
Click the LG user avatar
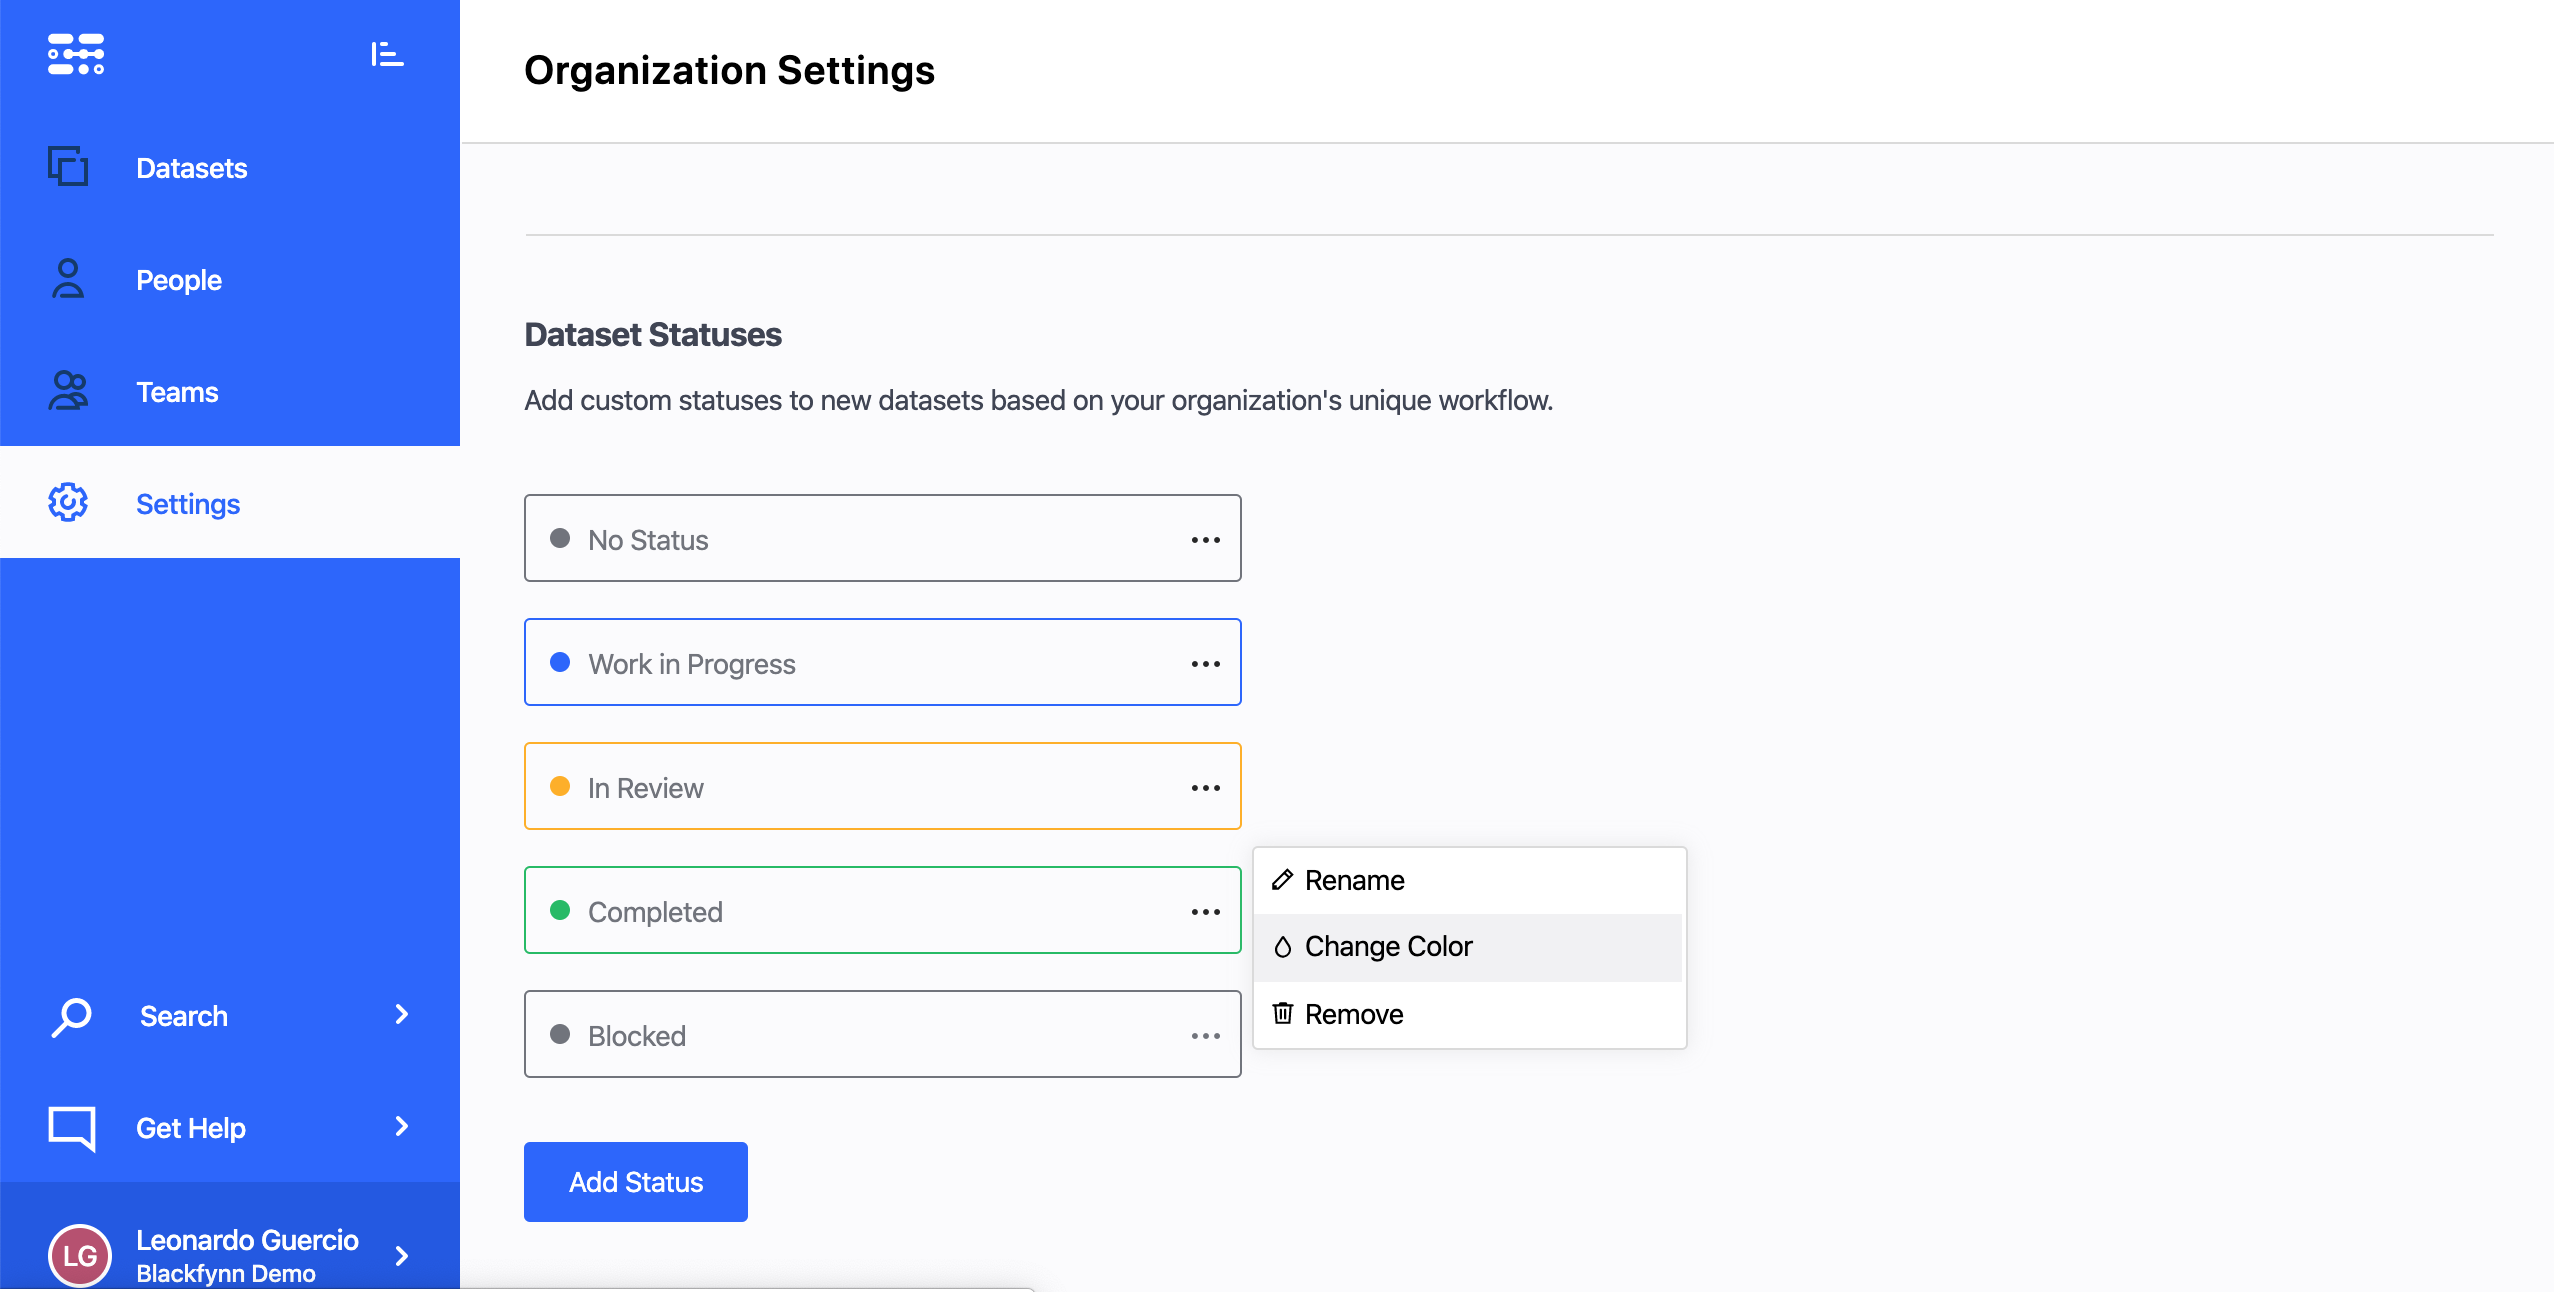click(x=80, y=1256)
